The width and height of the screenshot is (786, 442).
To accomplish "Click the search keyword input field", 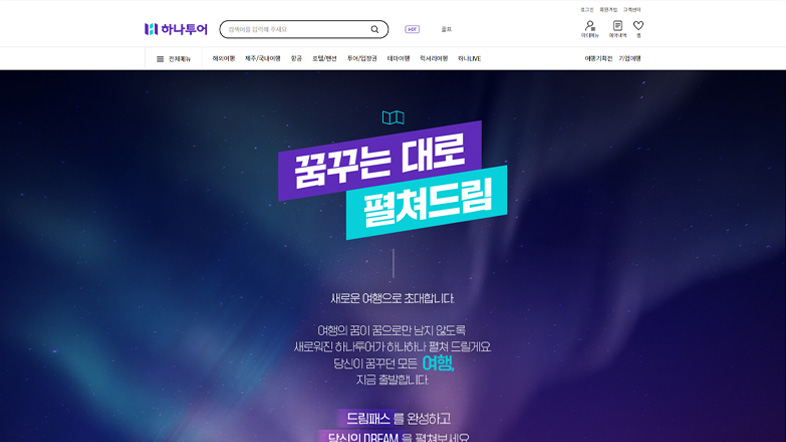I will point(298,29).
